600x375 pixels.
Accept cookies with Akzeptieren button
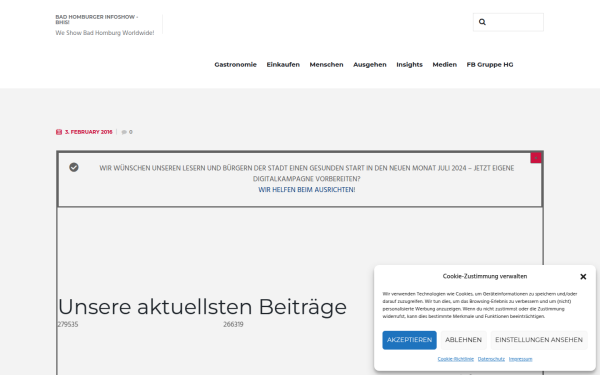409,340
